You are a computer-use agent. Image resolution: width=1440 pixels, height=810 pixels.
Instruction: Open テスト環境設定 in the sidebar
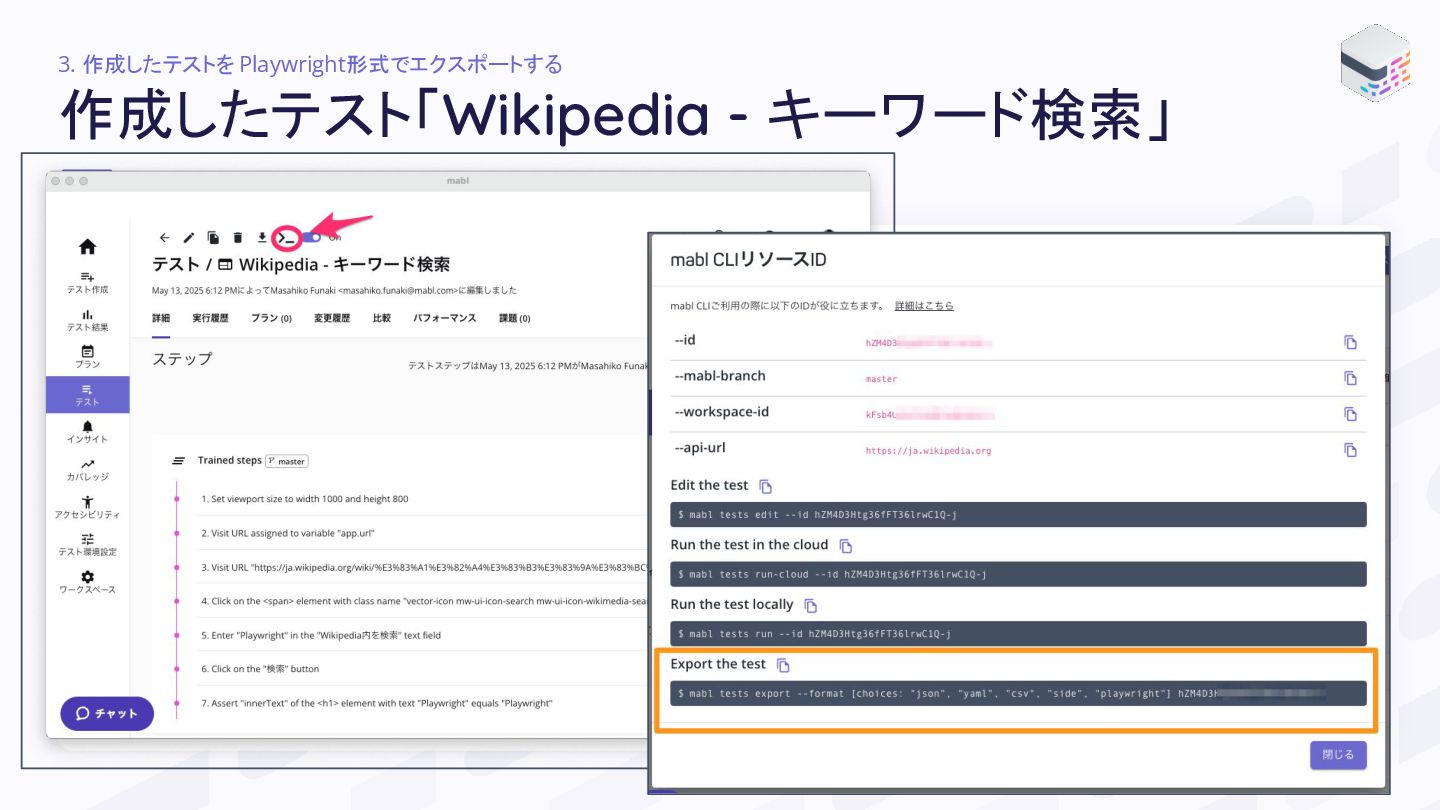pos(88,545)
